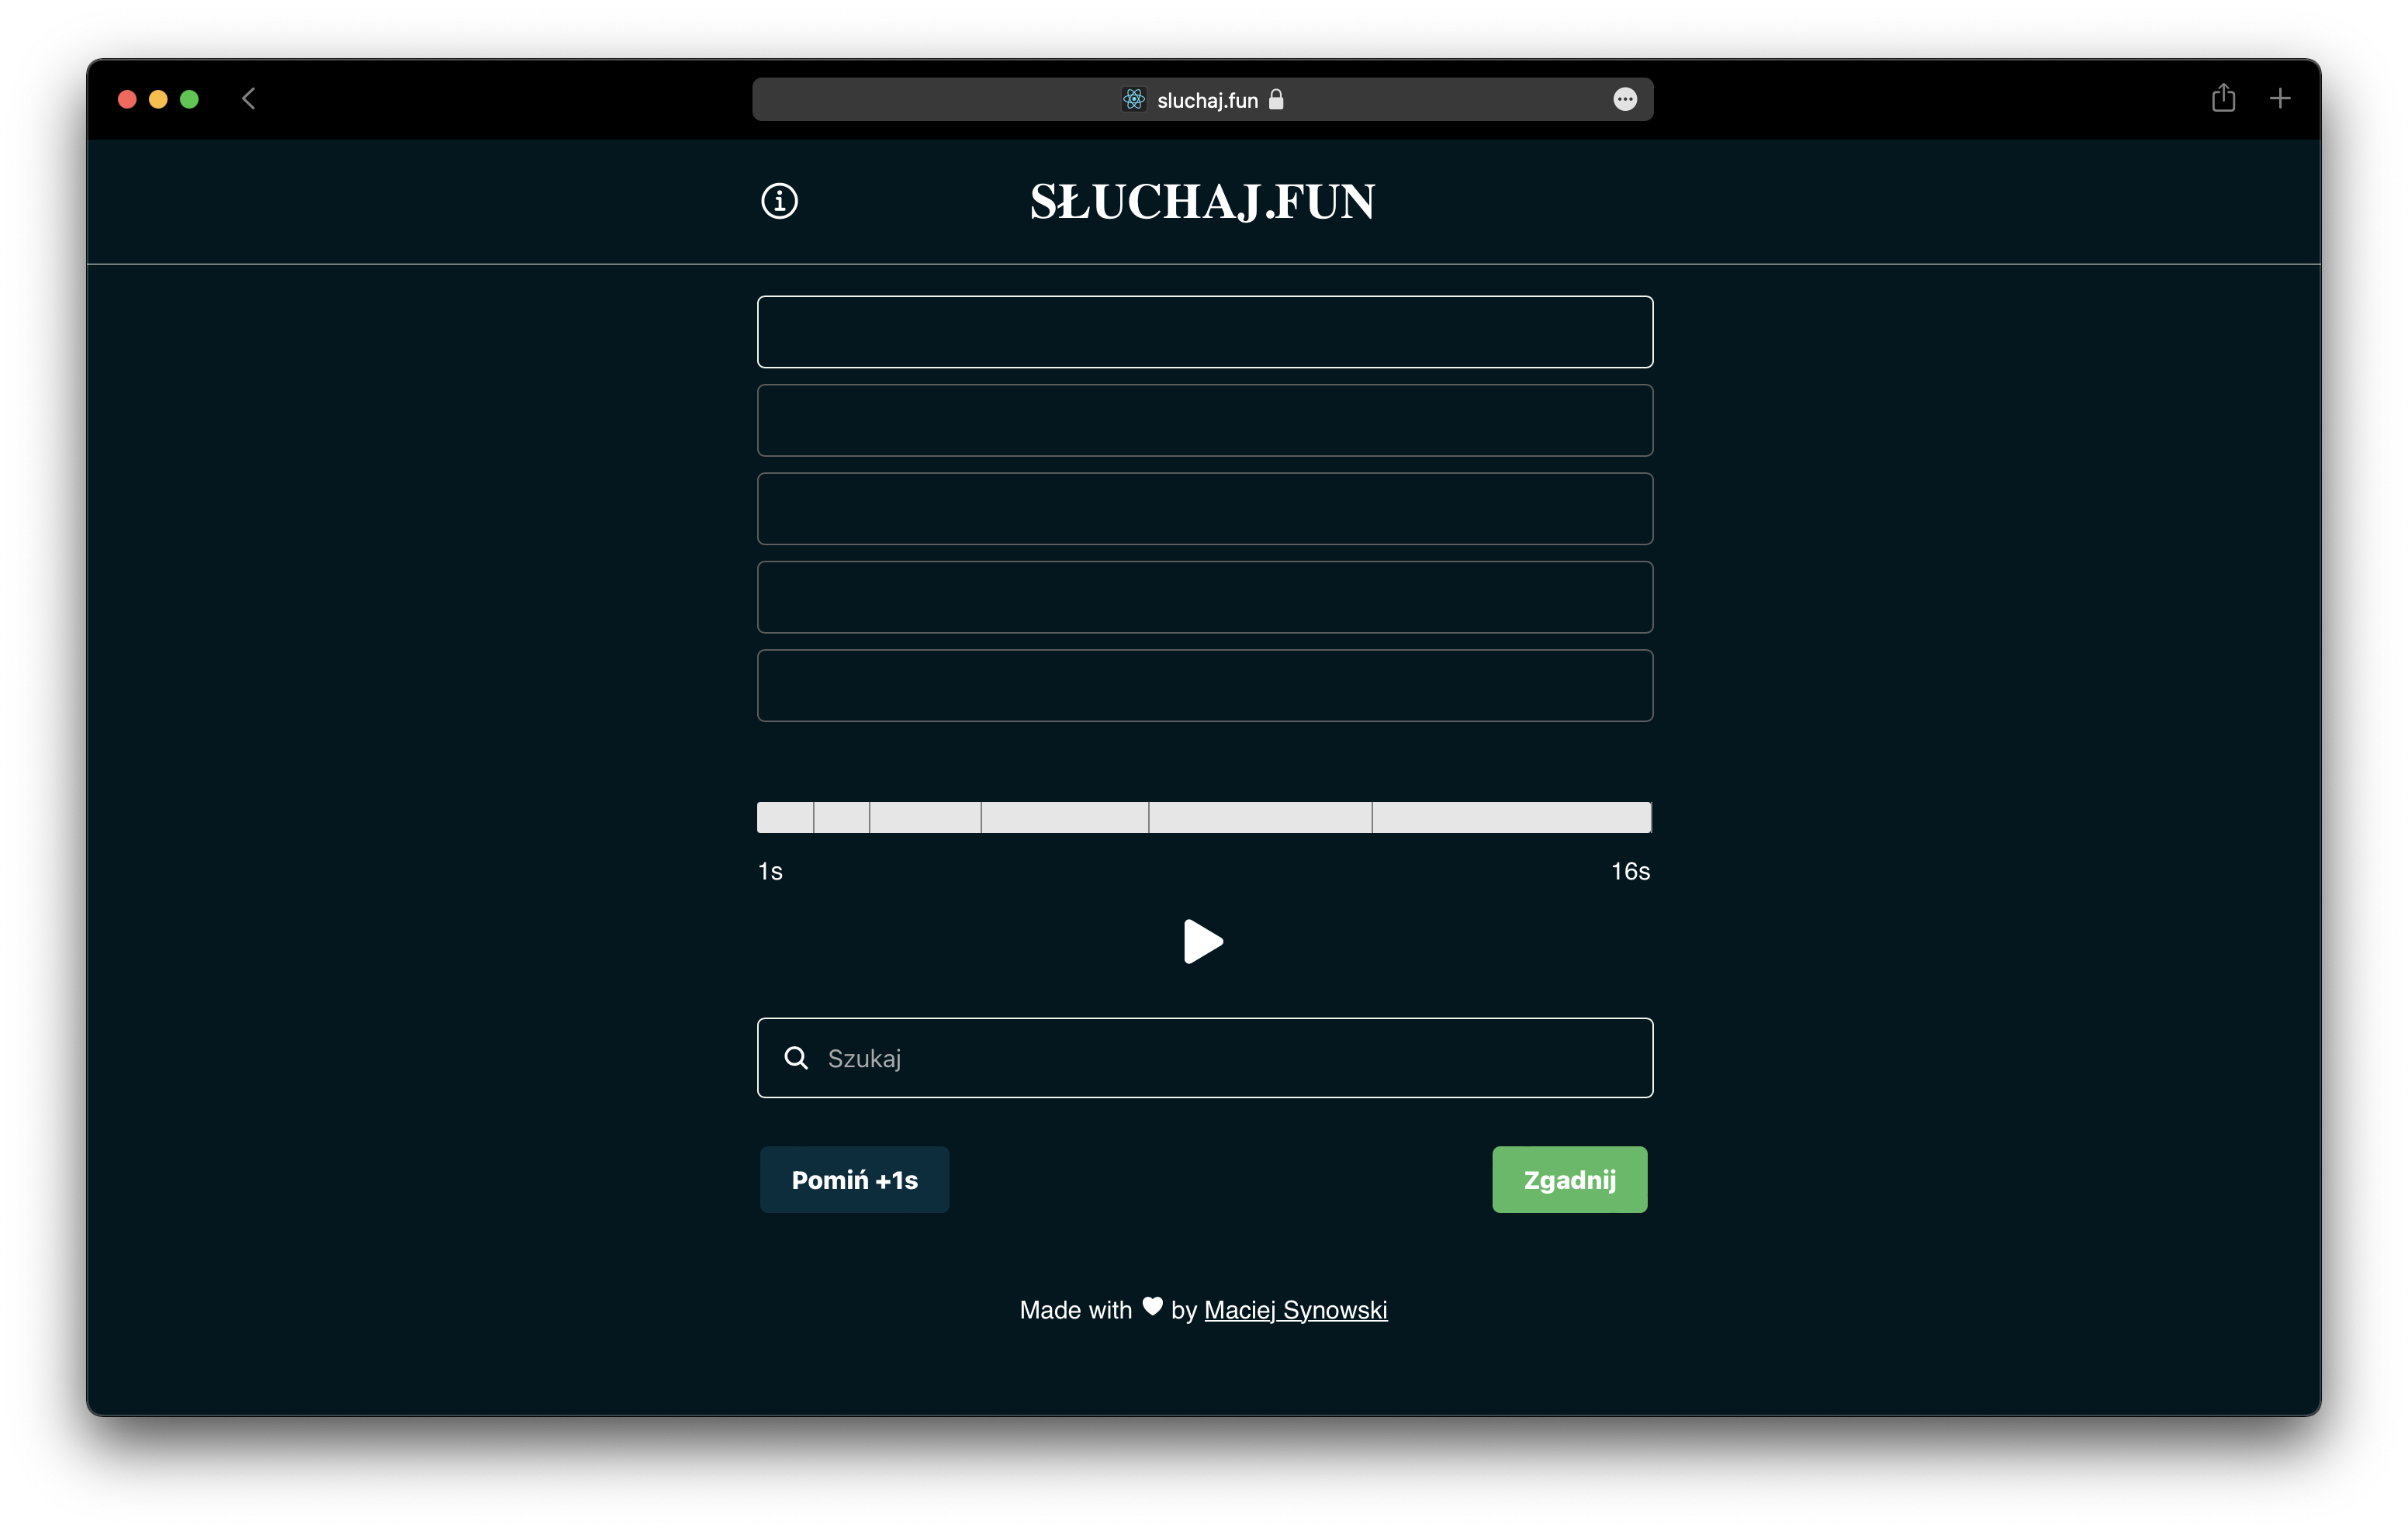
Task: Click the padlock icon in address bar
Action: [x=1276, y=99]
